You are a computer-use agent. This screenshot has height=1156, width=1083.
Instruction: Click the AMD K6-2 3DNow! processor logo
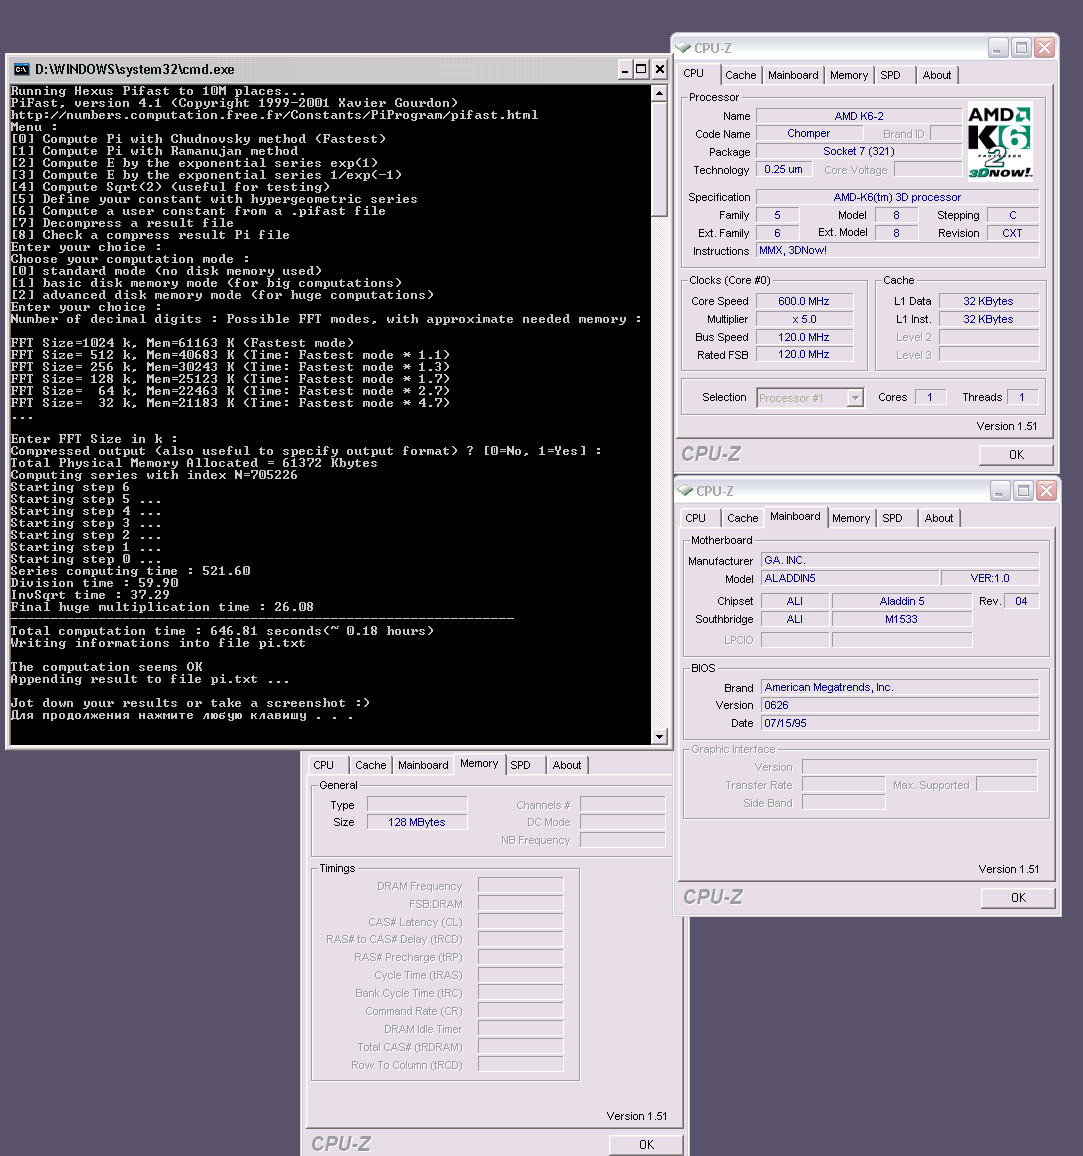point(1000,142)
